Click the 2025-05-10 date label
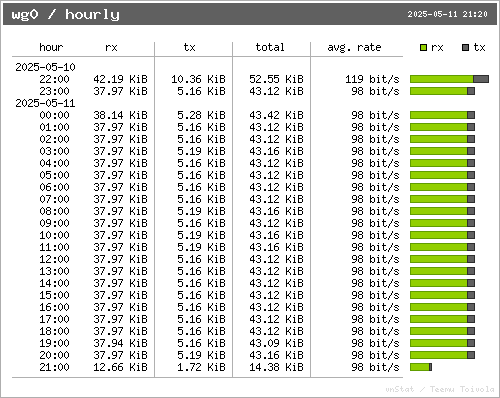 point(45,67)
